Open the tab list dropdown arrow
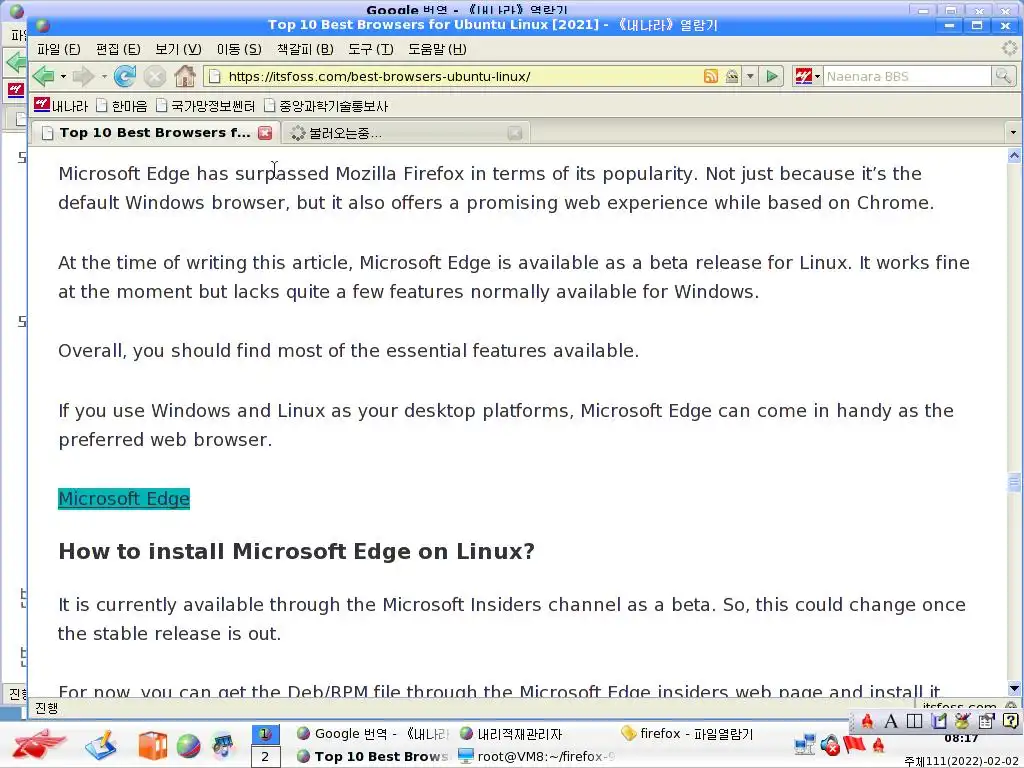The image size is (1024, 768). tap(1013, 133)
